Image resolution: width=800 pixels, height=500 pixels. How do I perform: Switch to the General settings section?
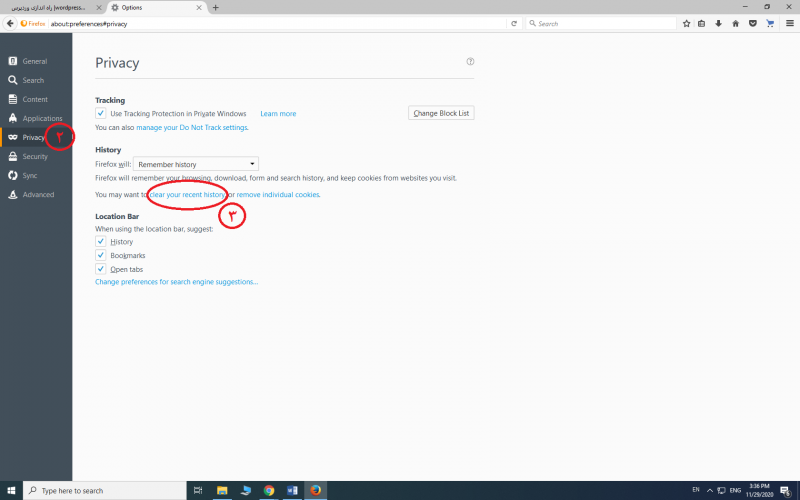tap(35, 61)
